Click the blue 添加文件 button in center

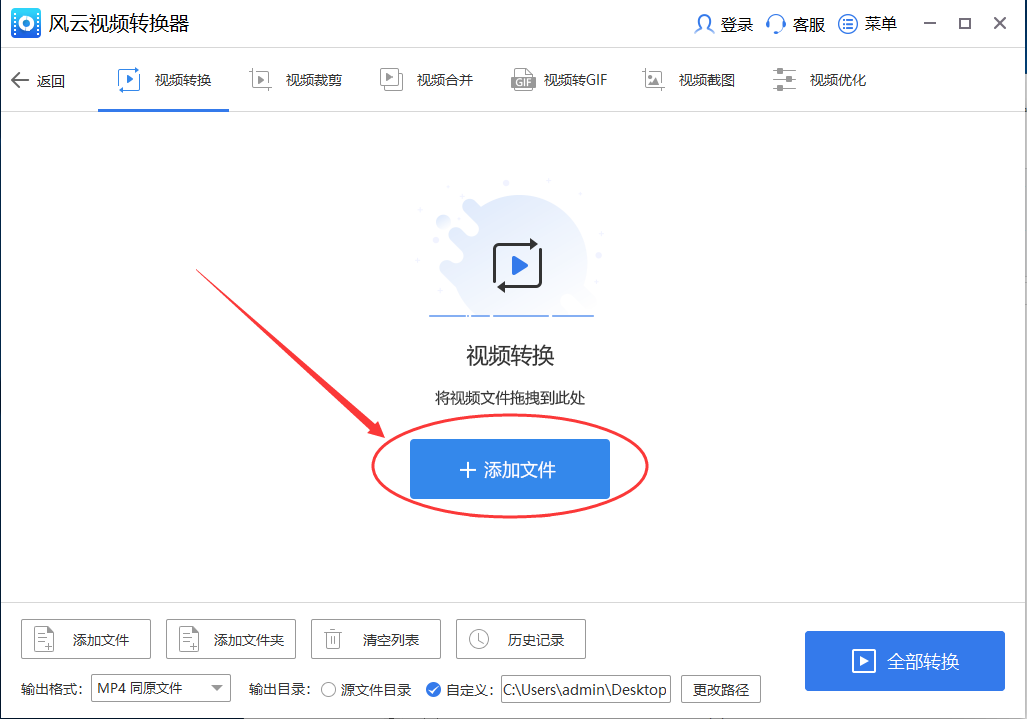pos(510,469)
